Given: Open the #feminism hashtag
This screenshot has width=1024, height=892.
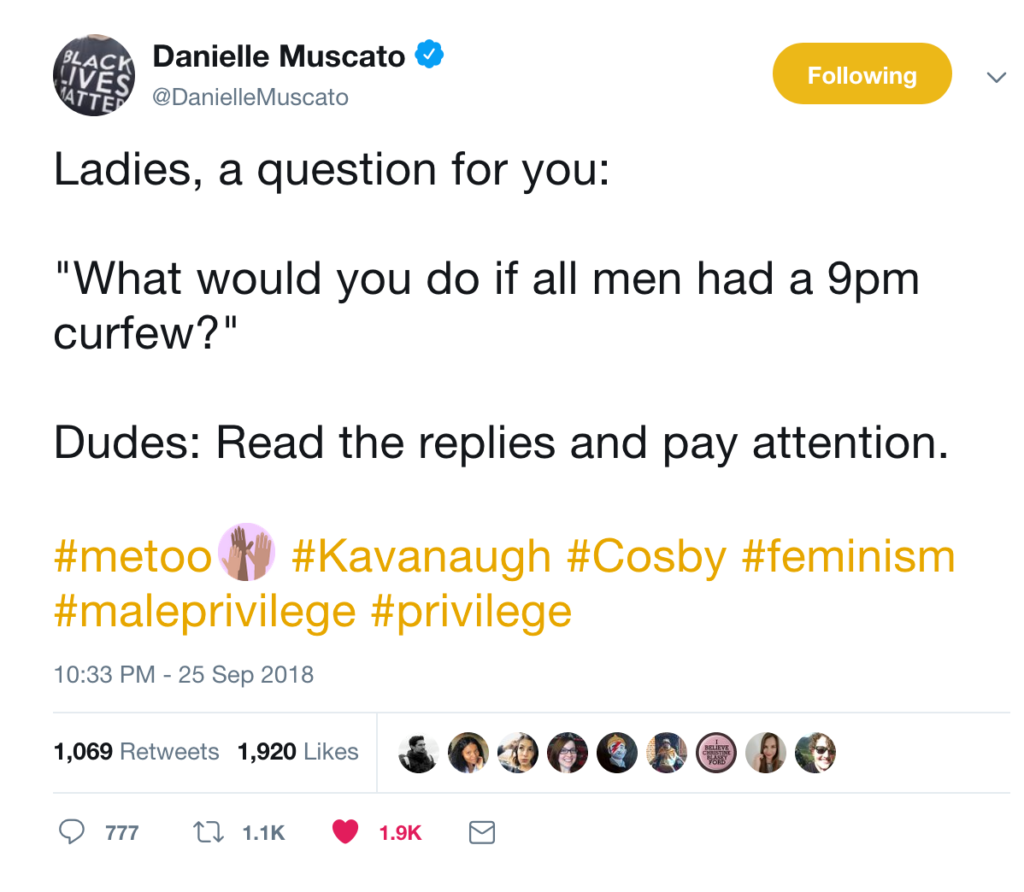Looking at the screenshot, I should pos(848,557).
